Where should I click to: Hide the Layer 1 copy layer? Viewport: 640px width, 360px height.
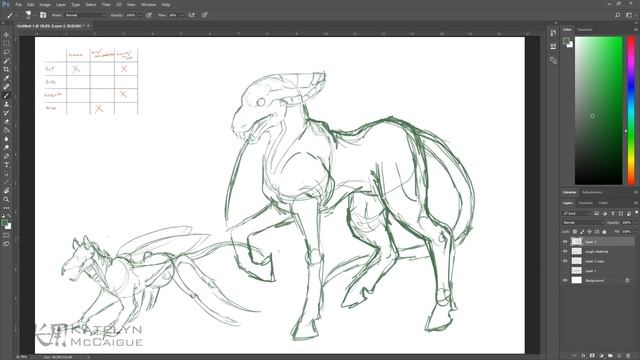[565, 261]
